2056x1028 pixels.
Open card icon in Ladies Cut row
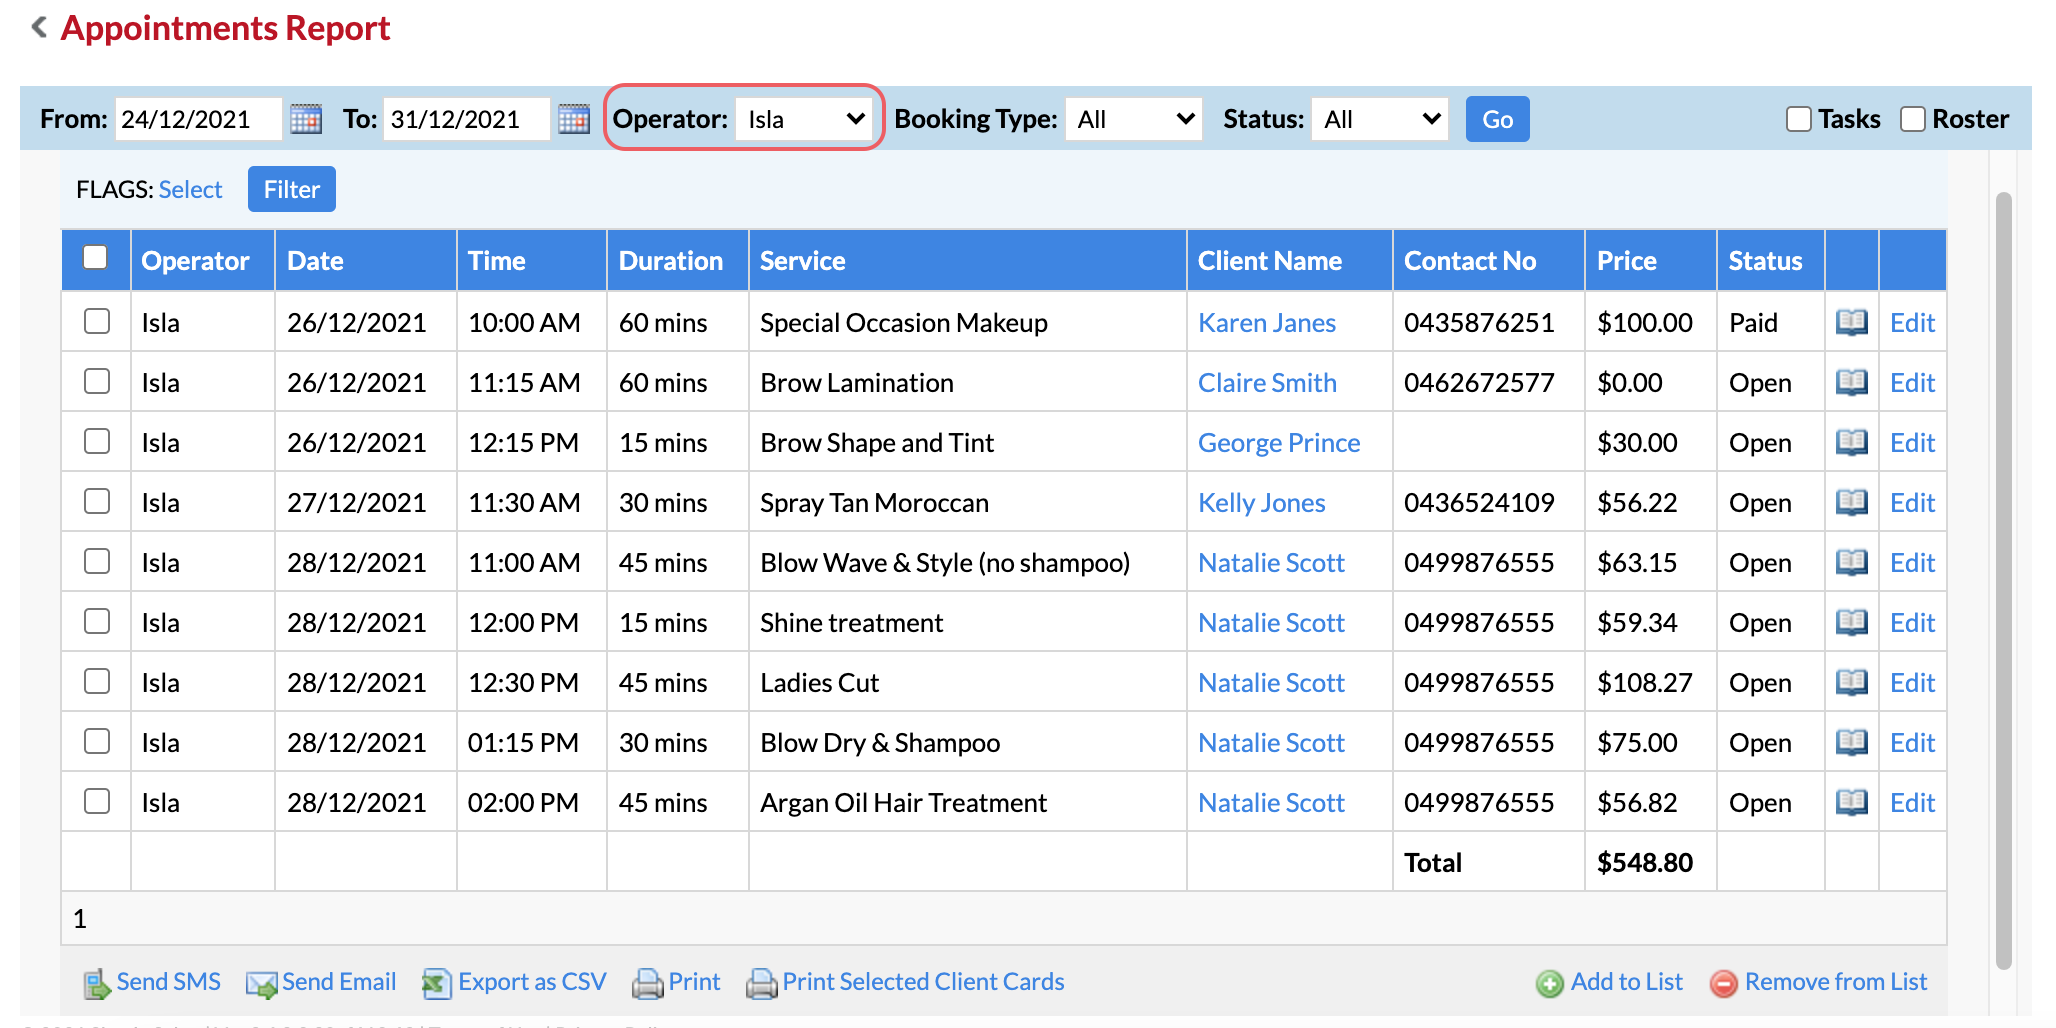coord(1852,682)
